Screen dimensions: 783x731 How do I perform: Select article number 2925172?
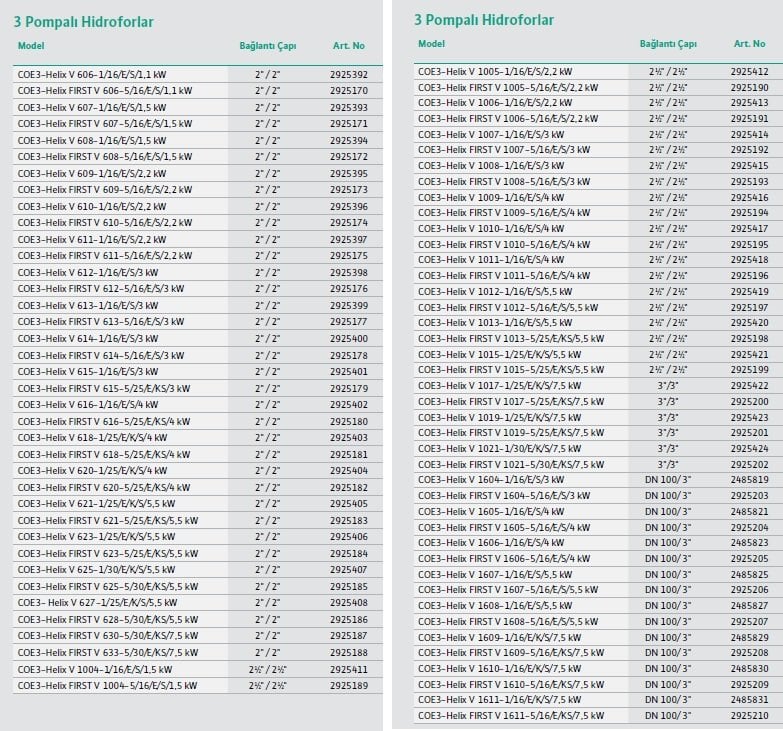(x=349, y=157)
